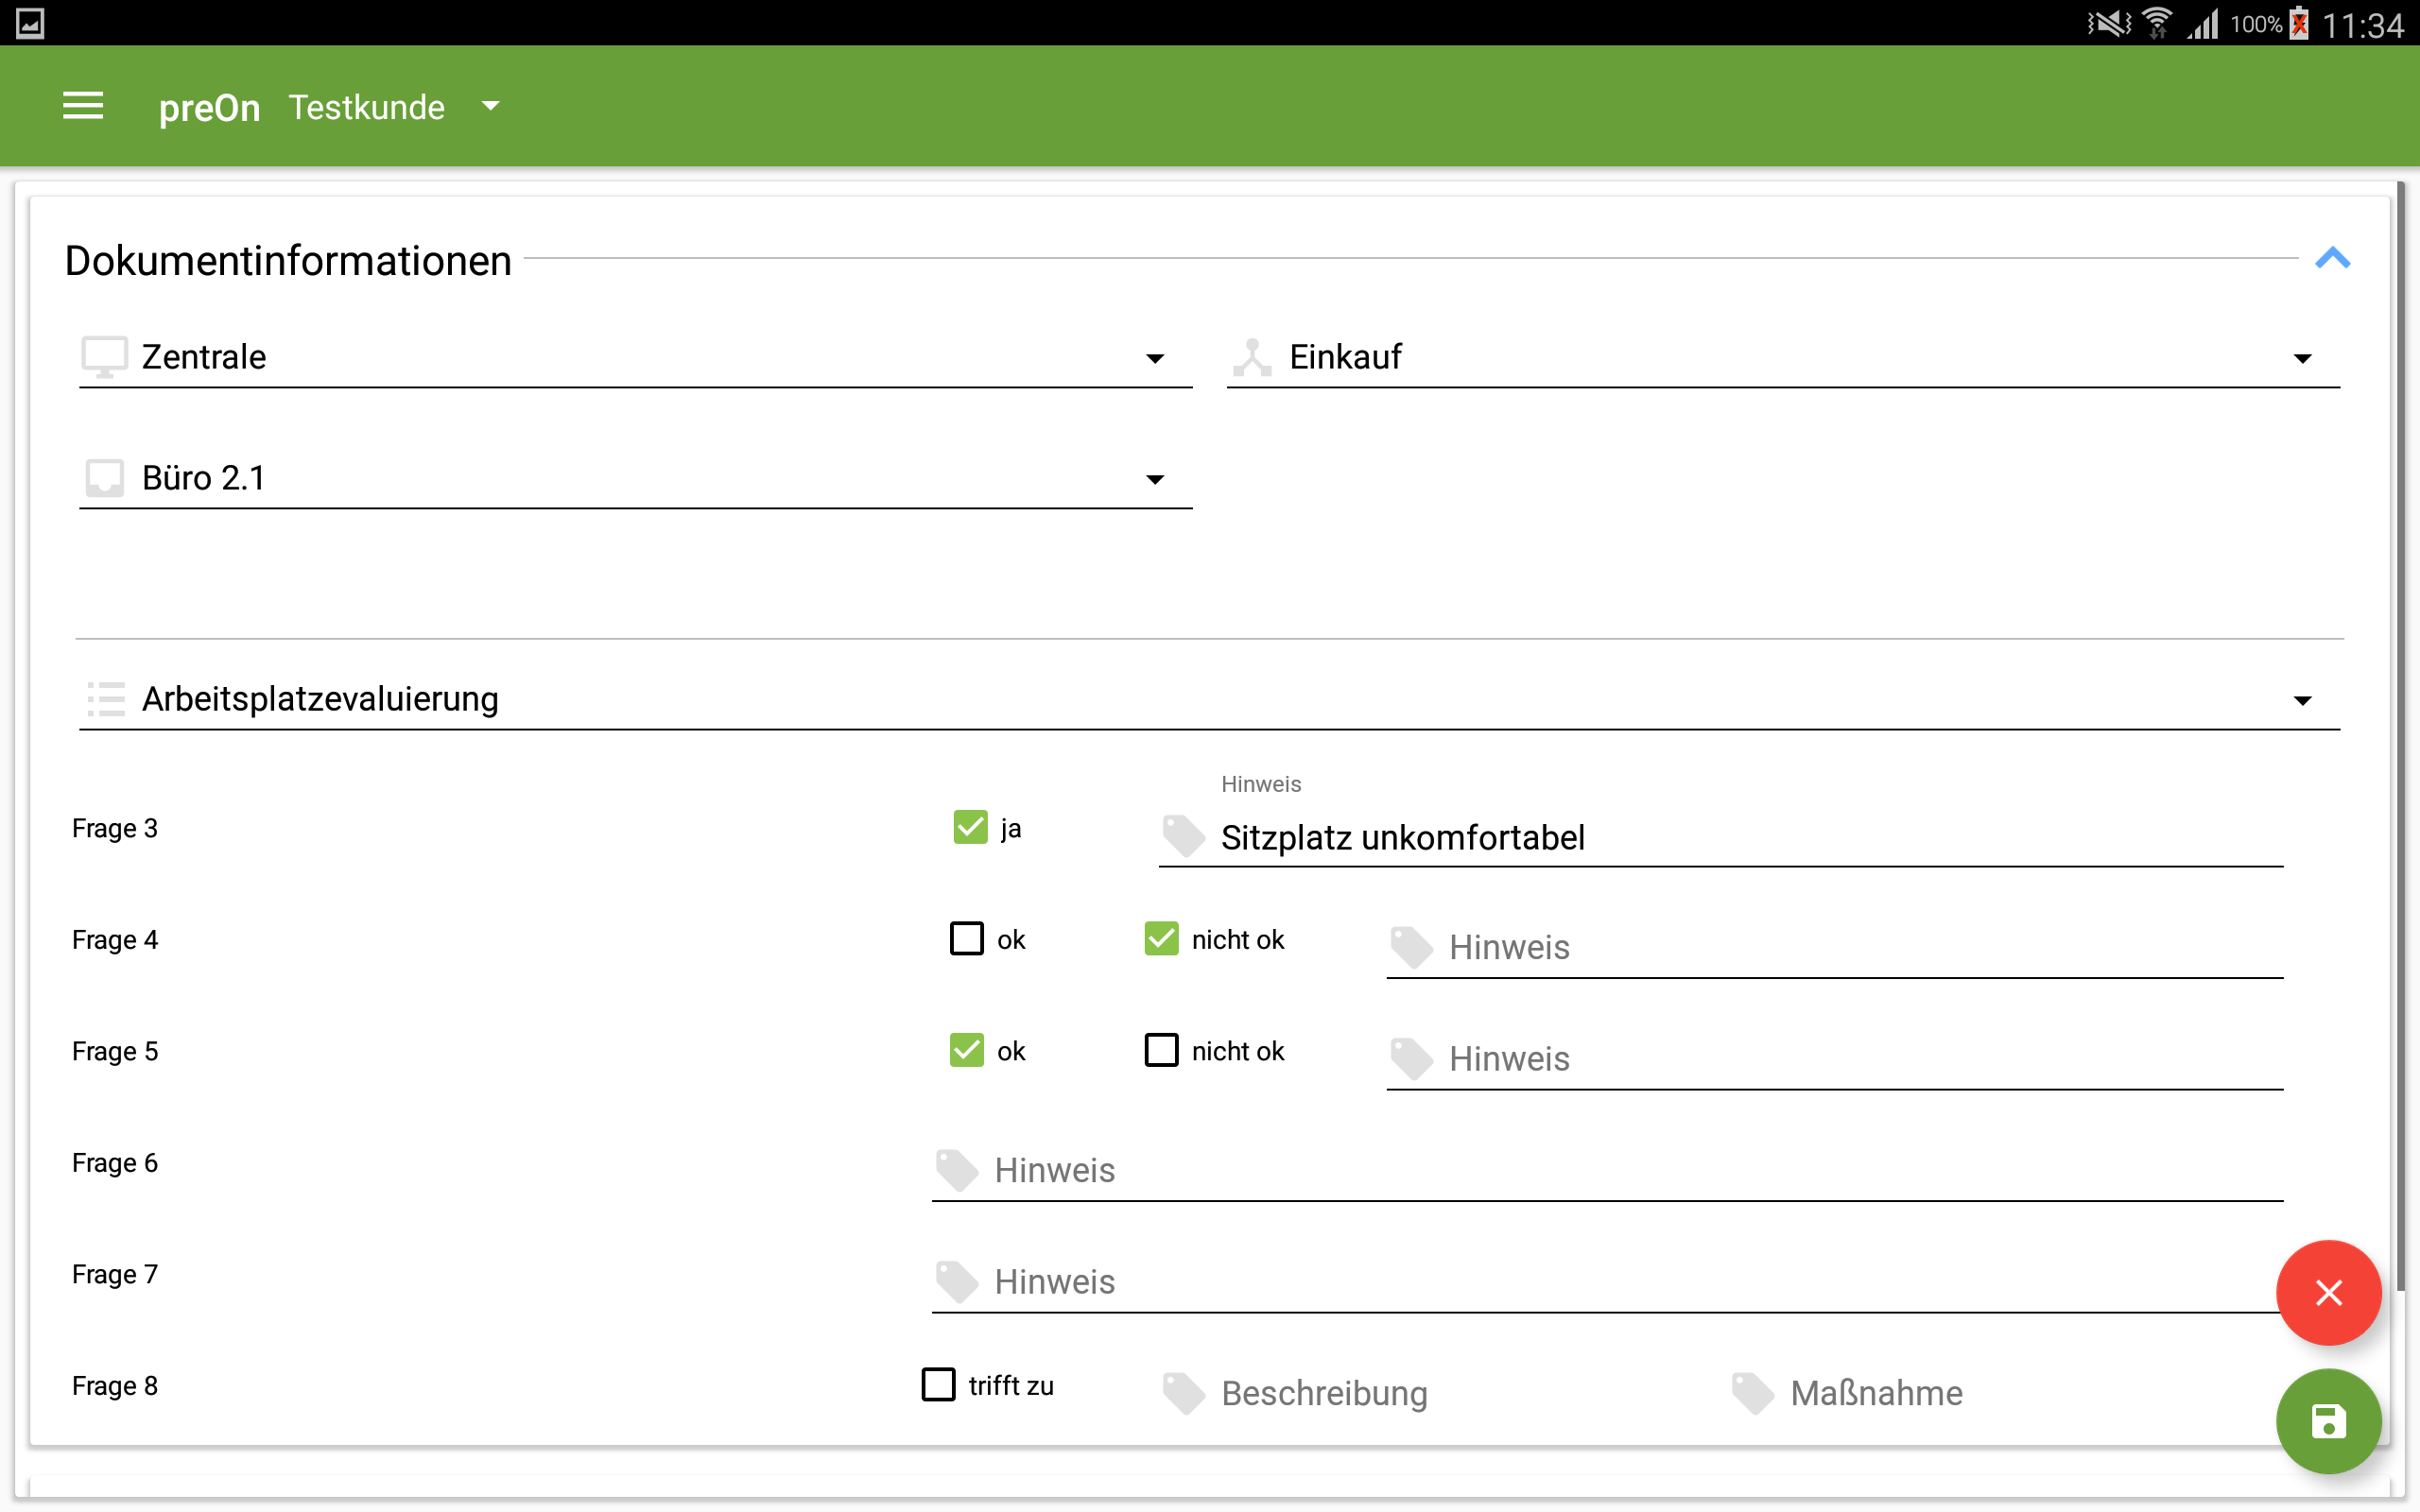Click the room icon beside Büro 2.1
The height and width of the screenshot is (1512, 2420).
point(104,478)
